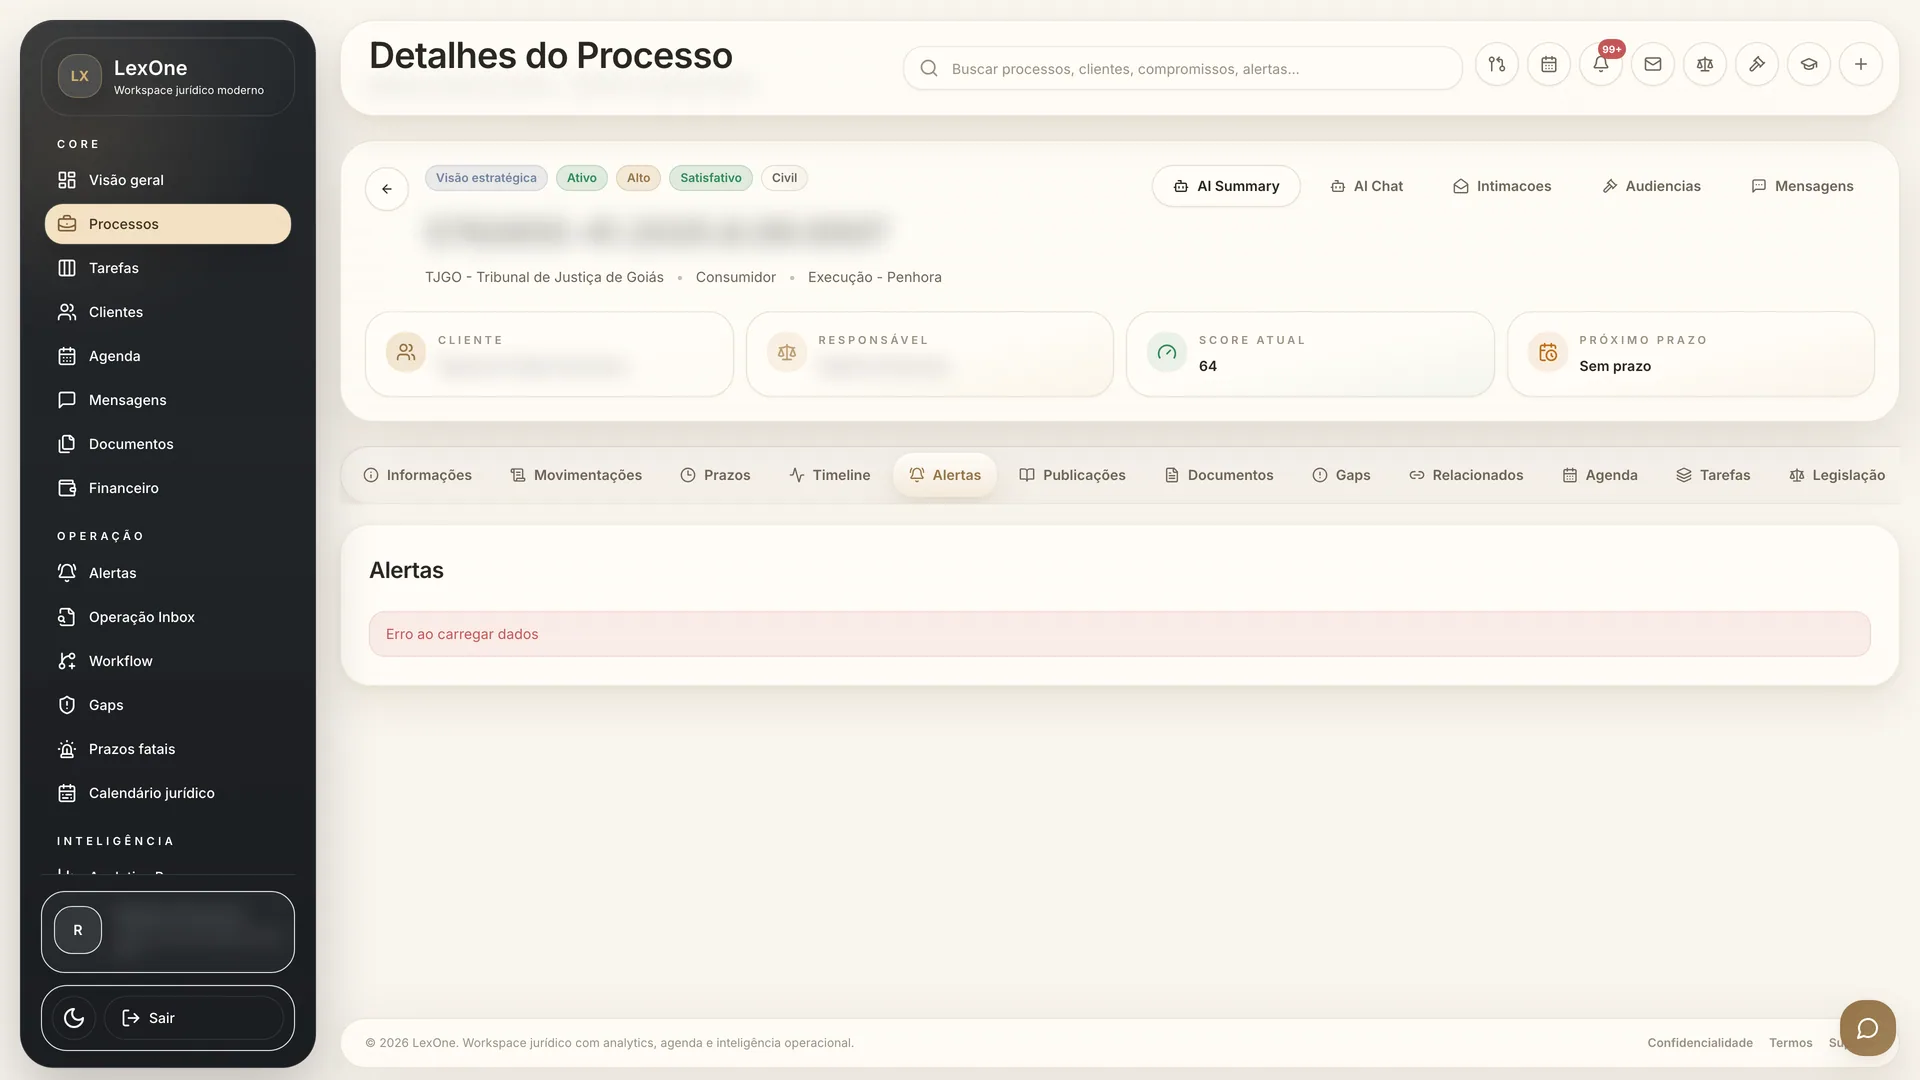Switch to the Intimacoes tab
This screenshot has height=1080, width=1920.
click(x=1502, y=186)
